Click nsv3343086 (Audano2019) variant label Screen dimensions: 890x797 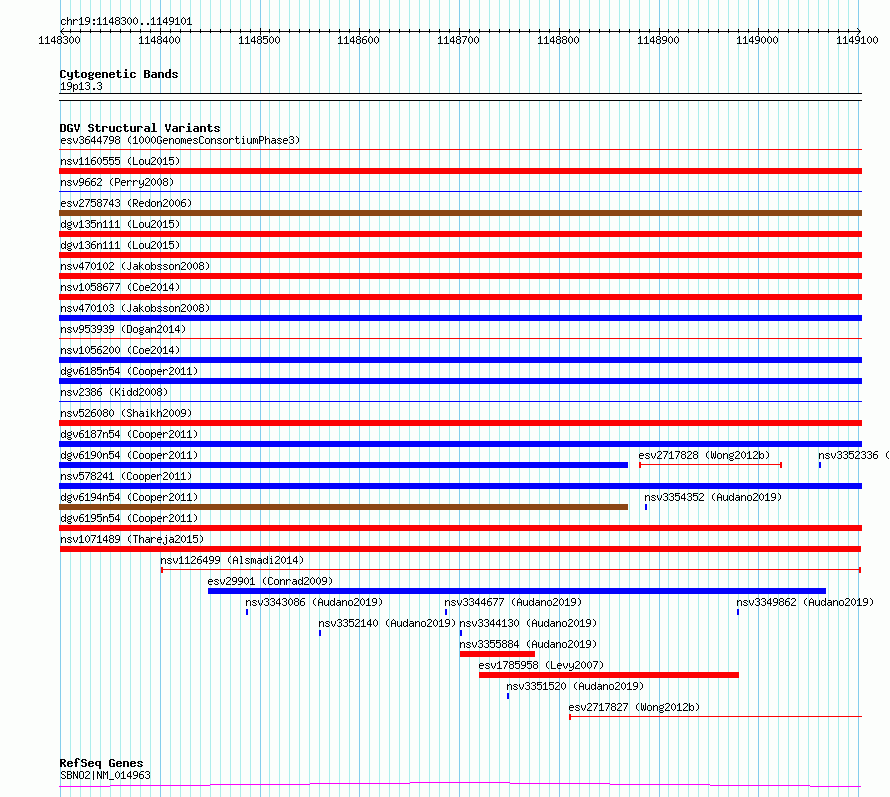click(x=314, y=602)
